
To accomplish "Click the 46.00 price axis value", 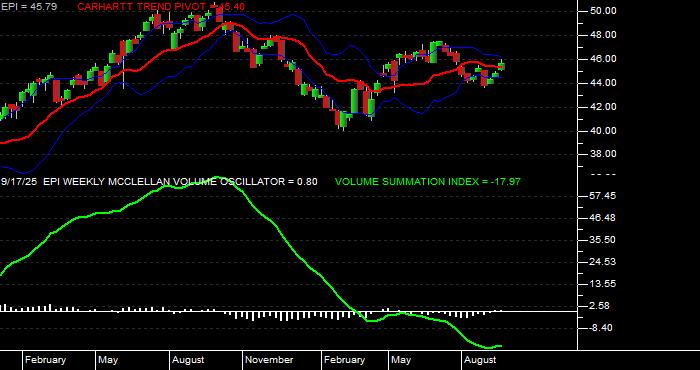I will pos(603,59).
